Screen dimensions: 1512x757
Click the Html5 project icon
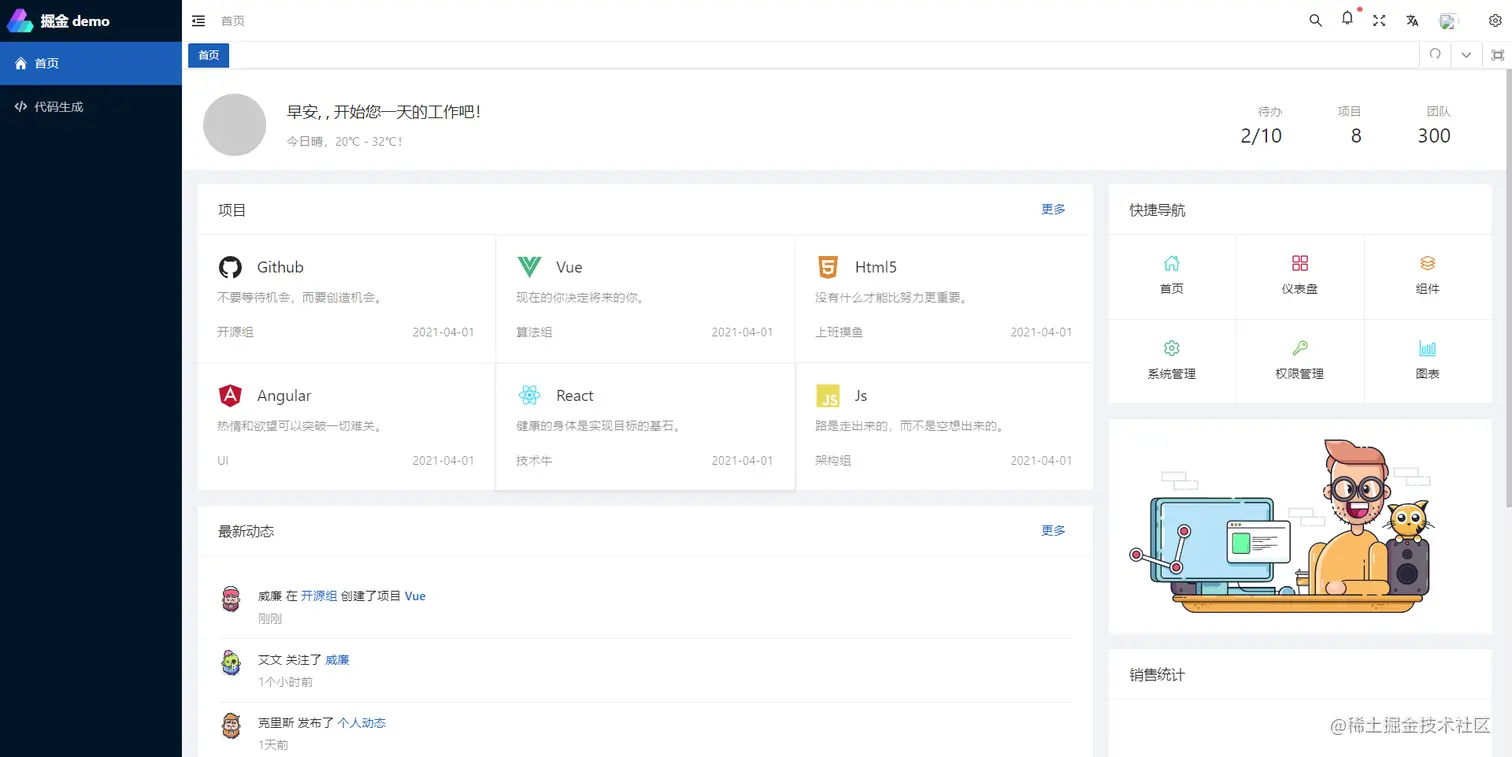tap(828, 267)
